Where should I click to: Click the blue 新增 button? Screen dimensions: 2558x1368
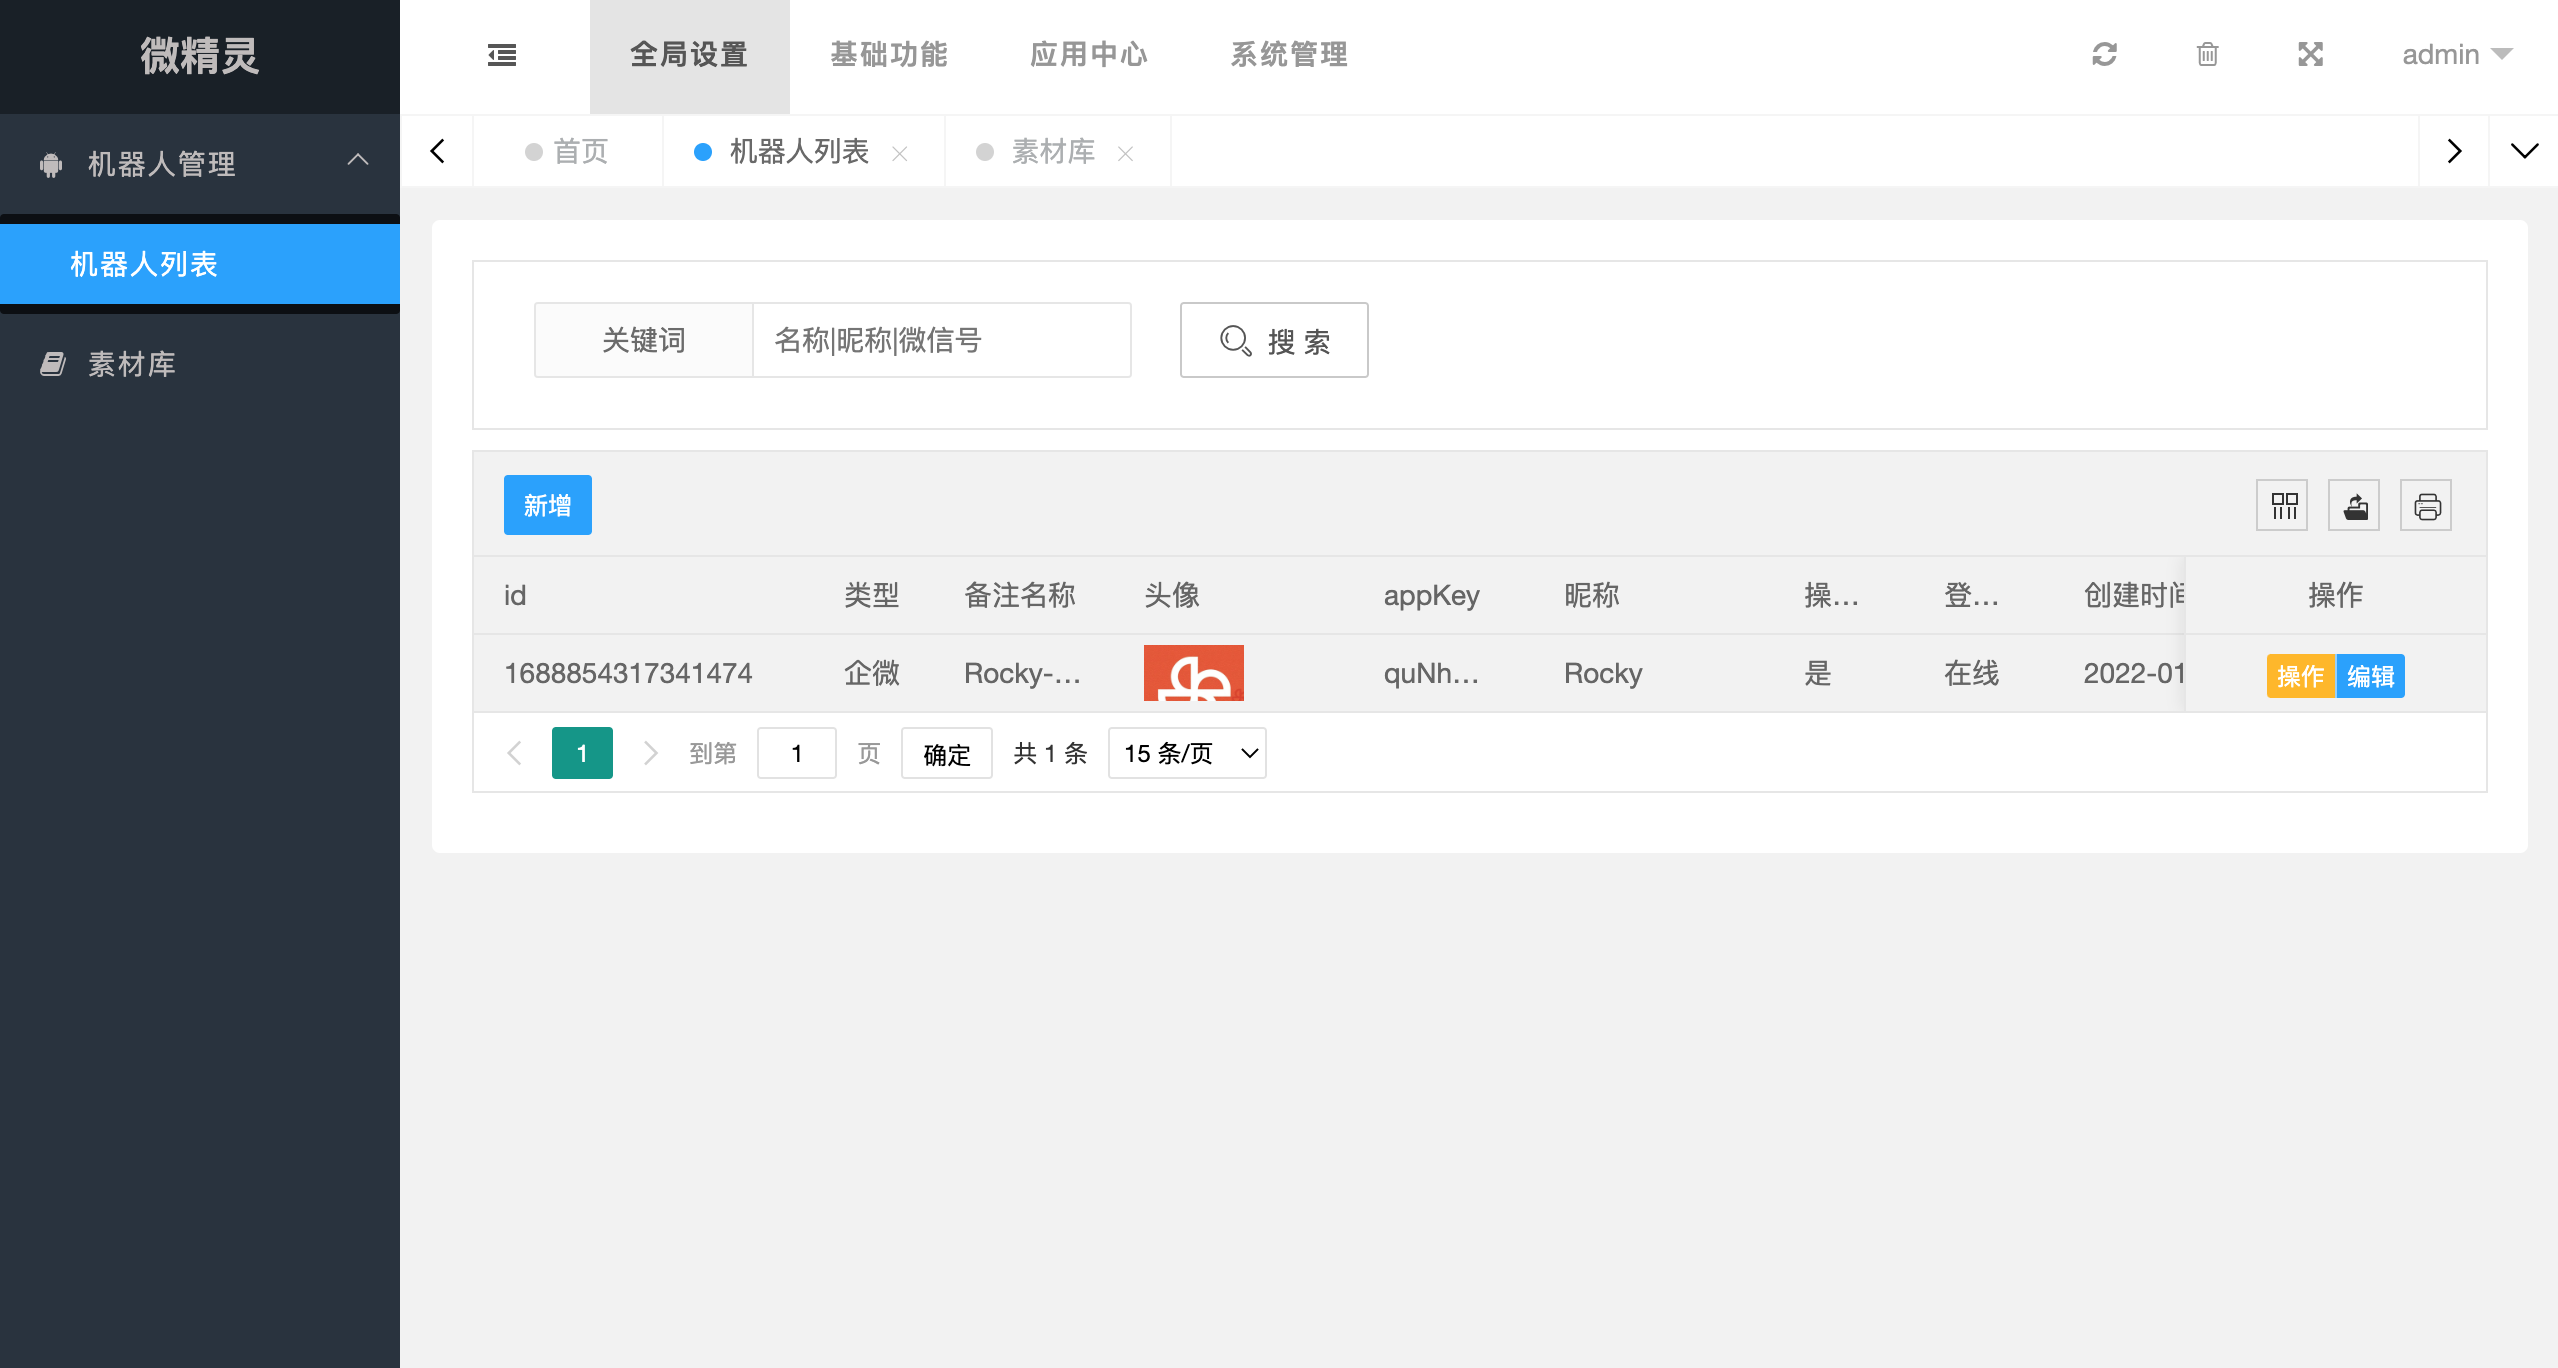[x=547, y=505]
